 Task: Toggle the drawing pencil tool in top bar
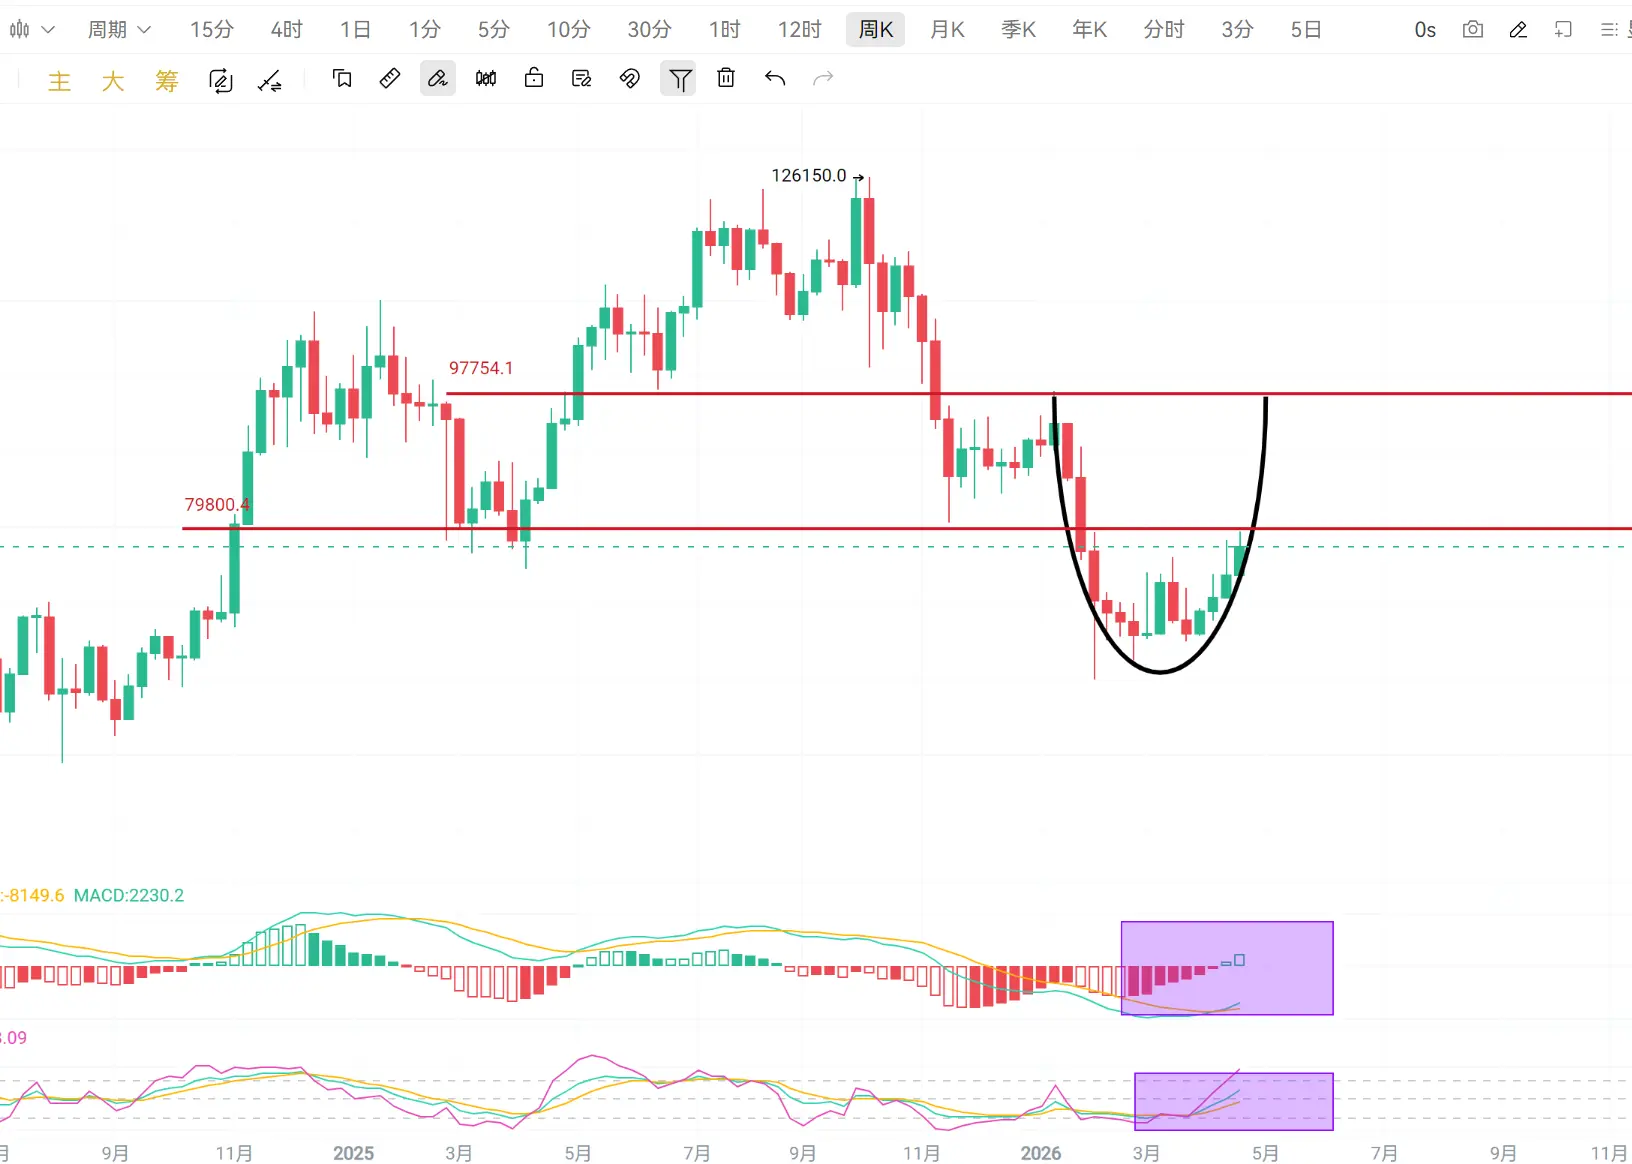(1518, 30)
